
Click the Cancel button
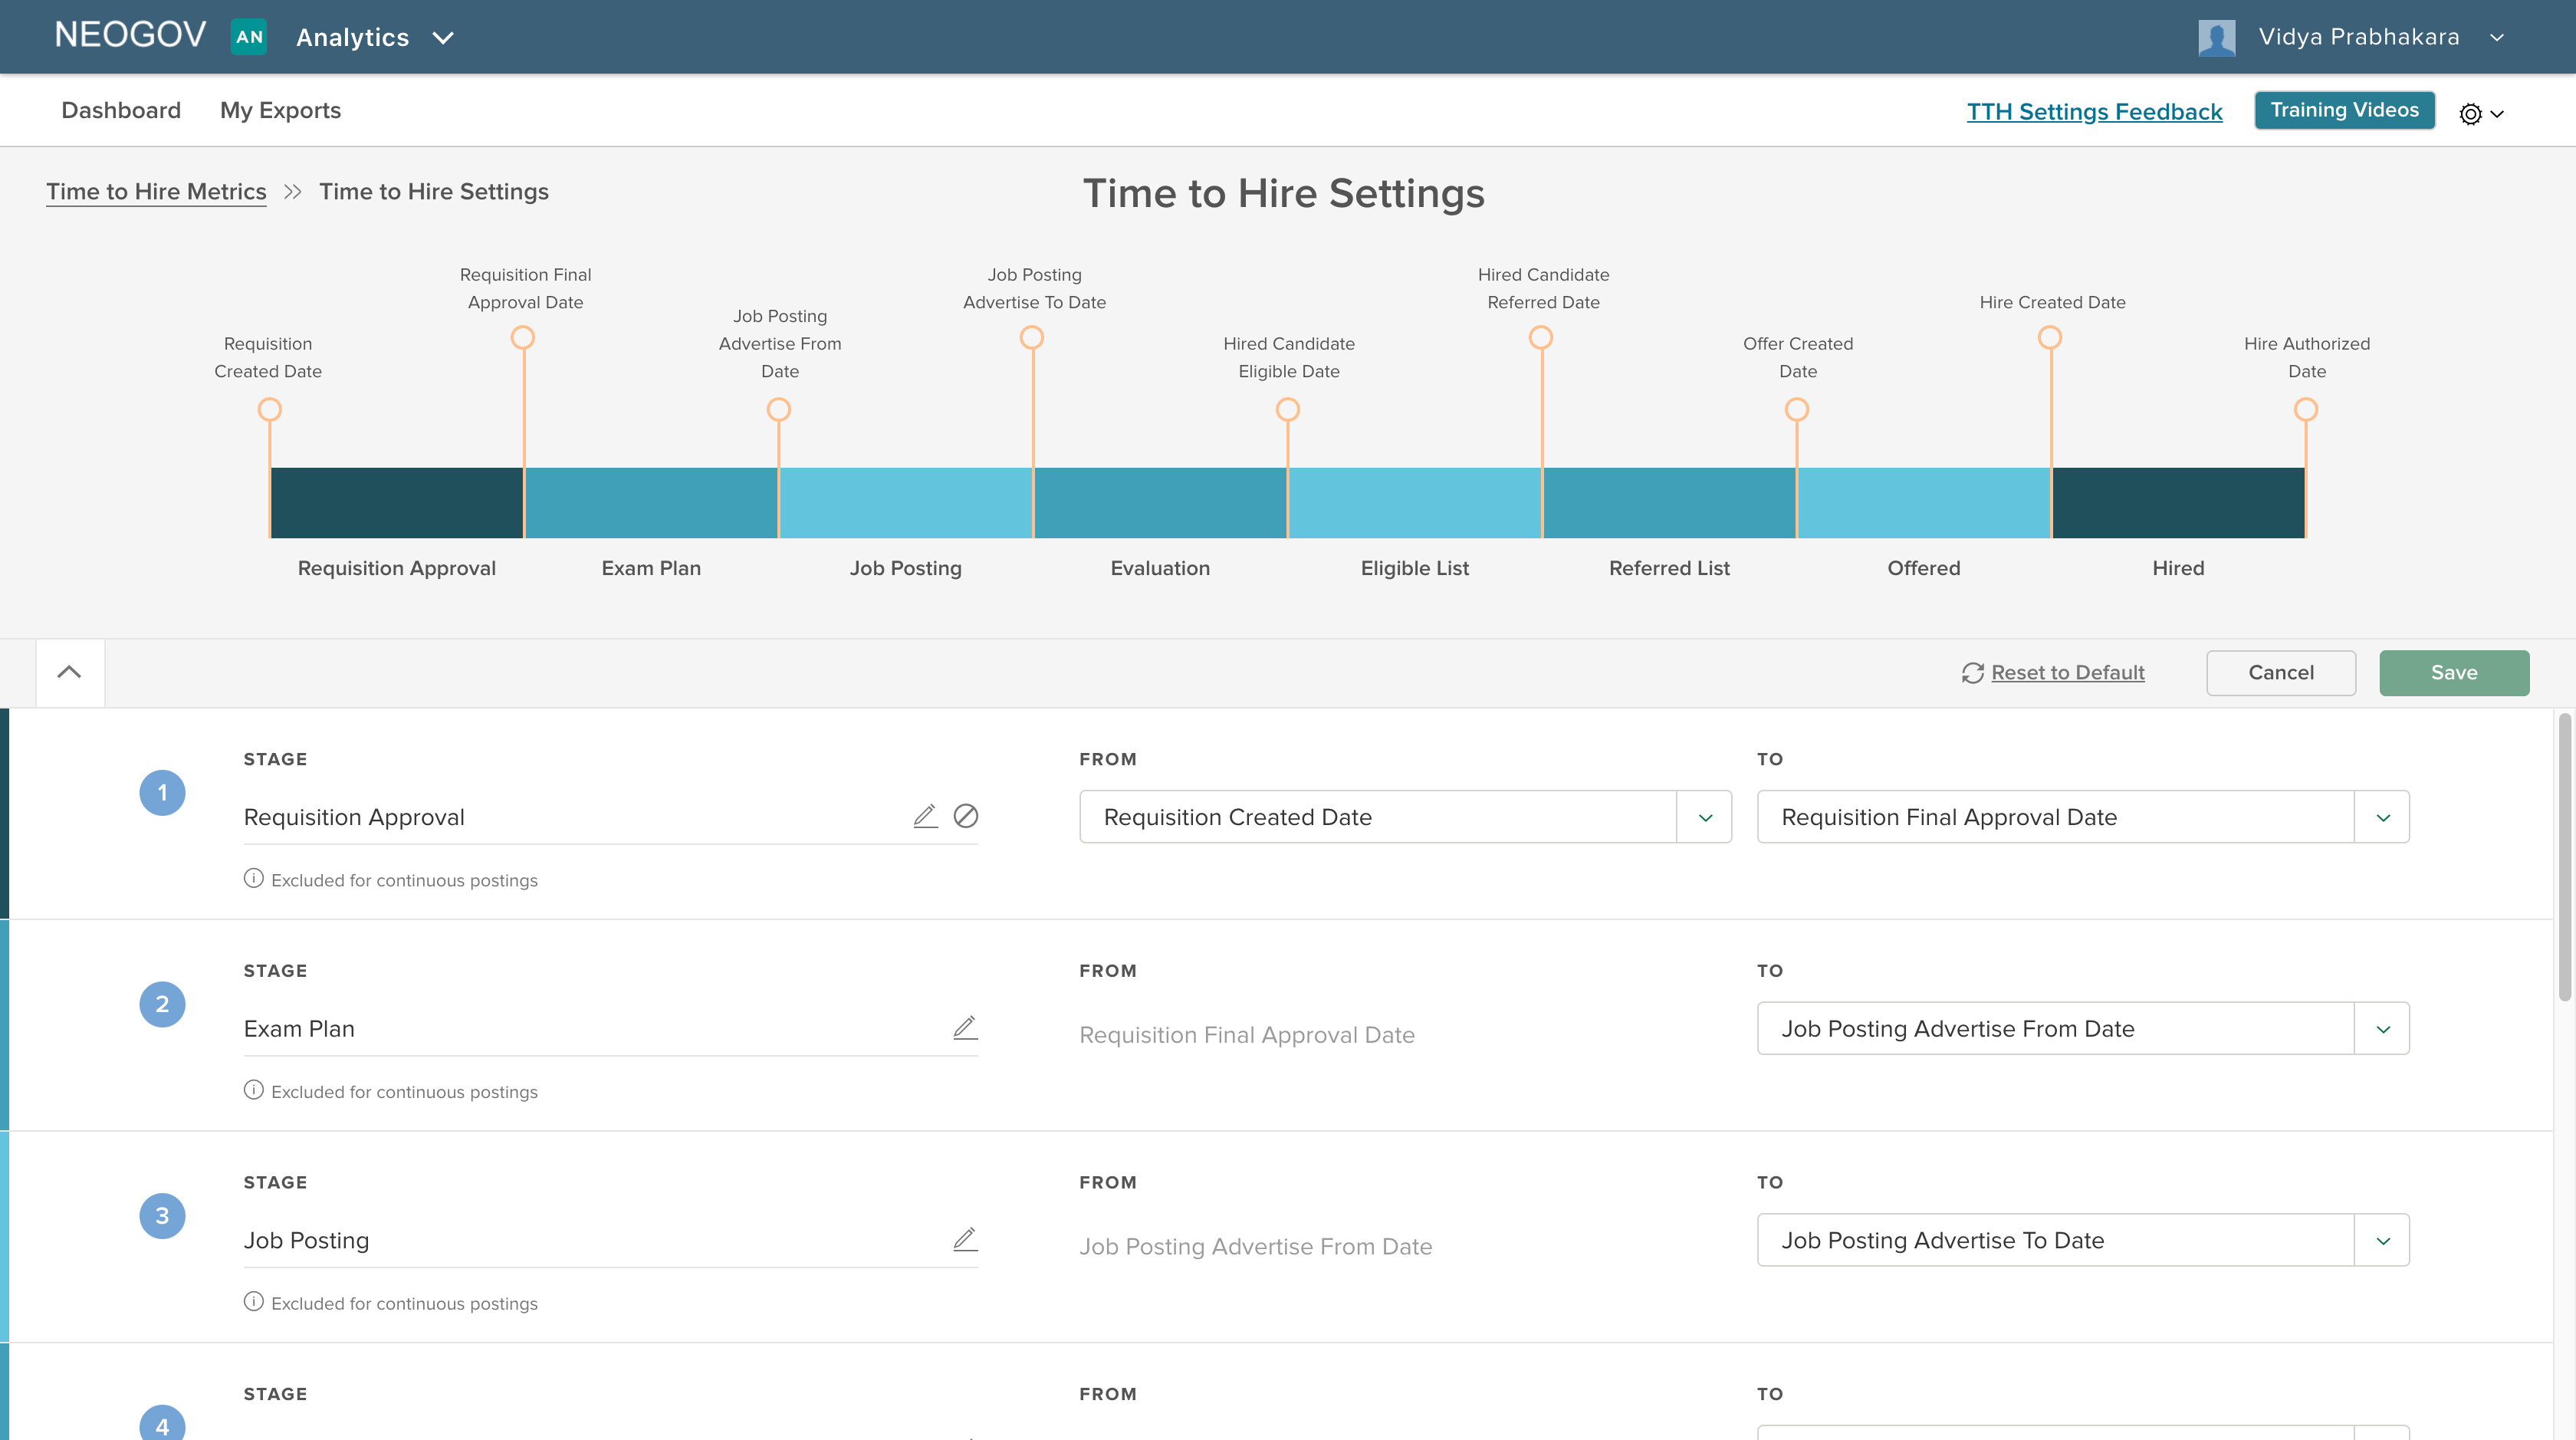click(x=2280, y=673)
